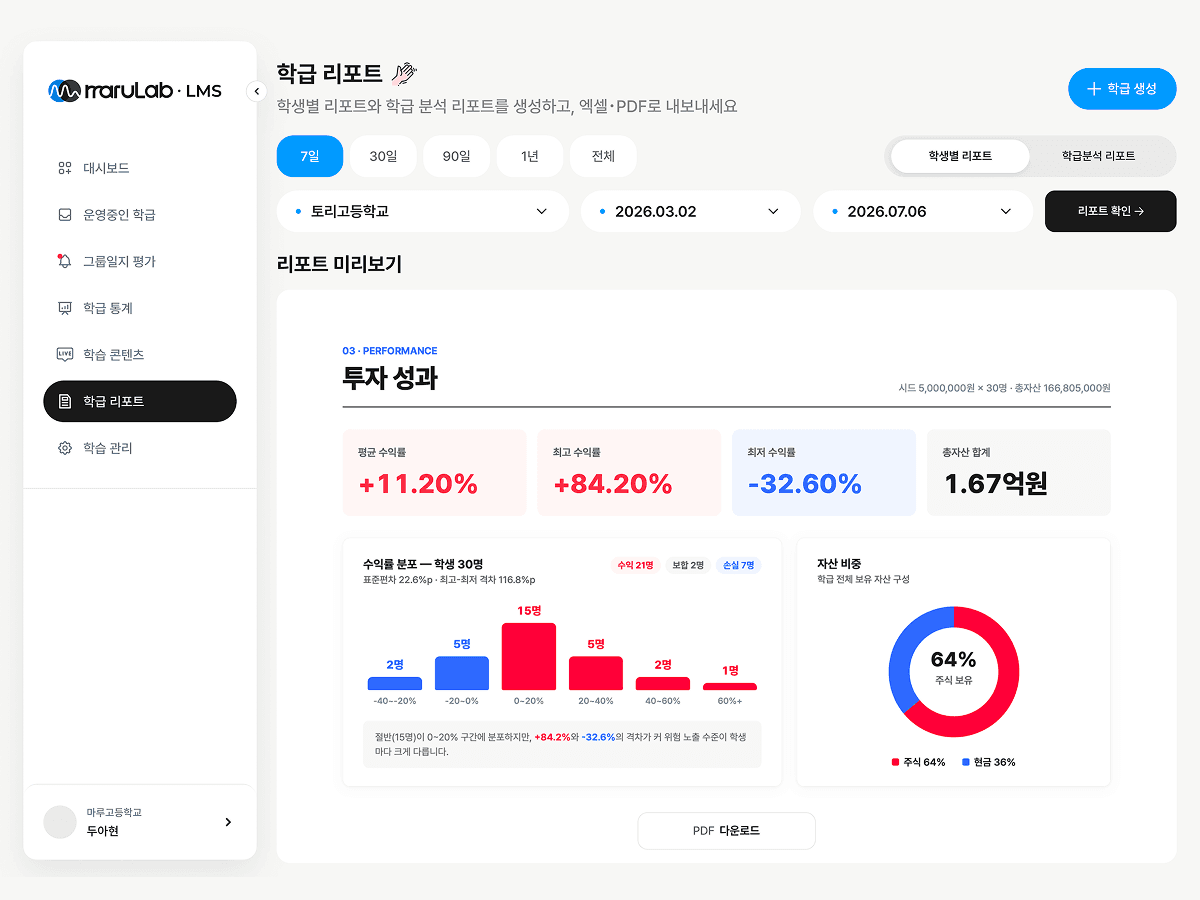This screenshot has width=1200, height=900.
Task: Click the 대시보드 grid icon
Action: click(x=65, y=168)
